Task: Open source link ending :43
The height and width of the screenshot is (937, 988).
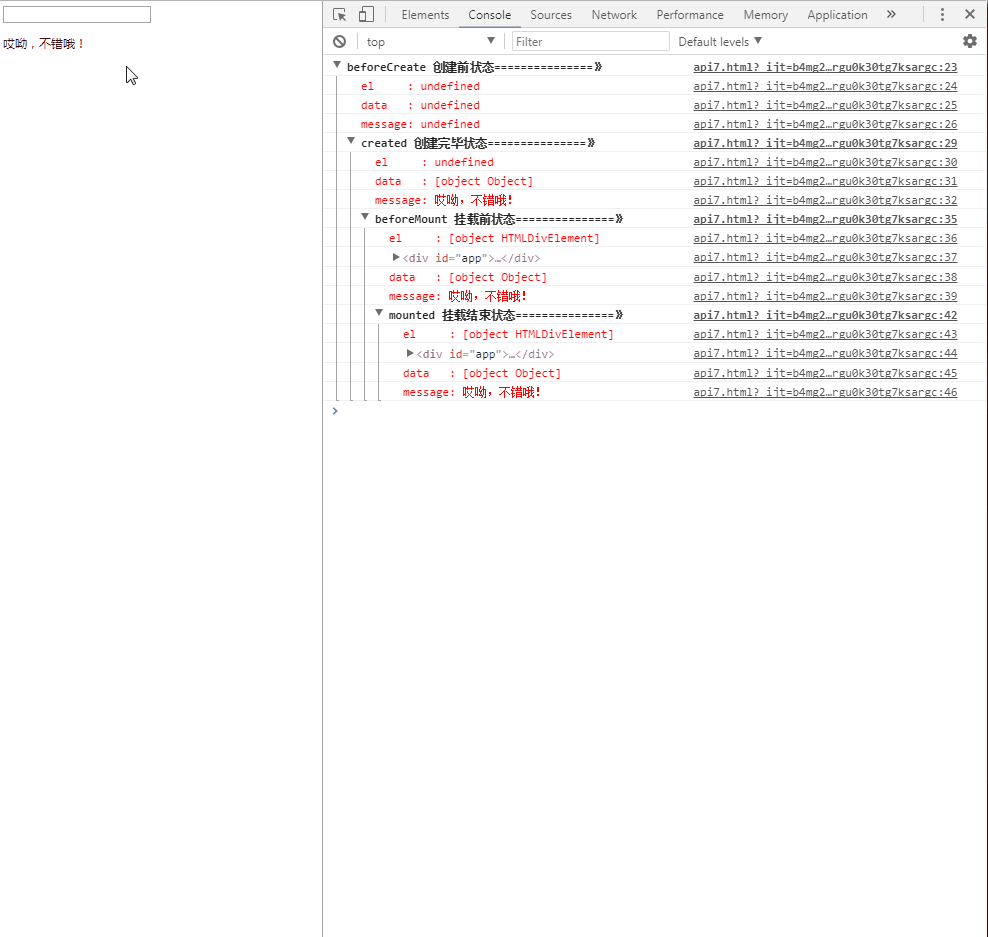Action: coord(825,334)
